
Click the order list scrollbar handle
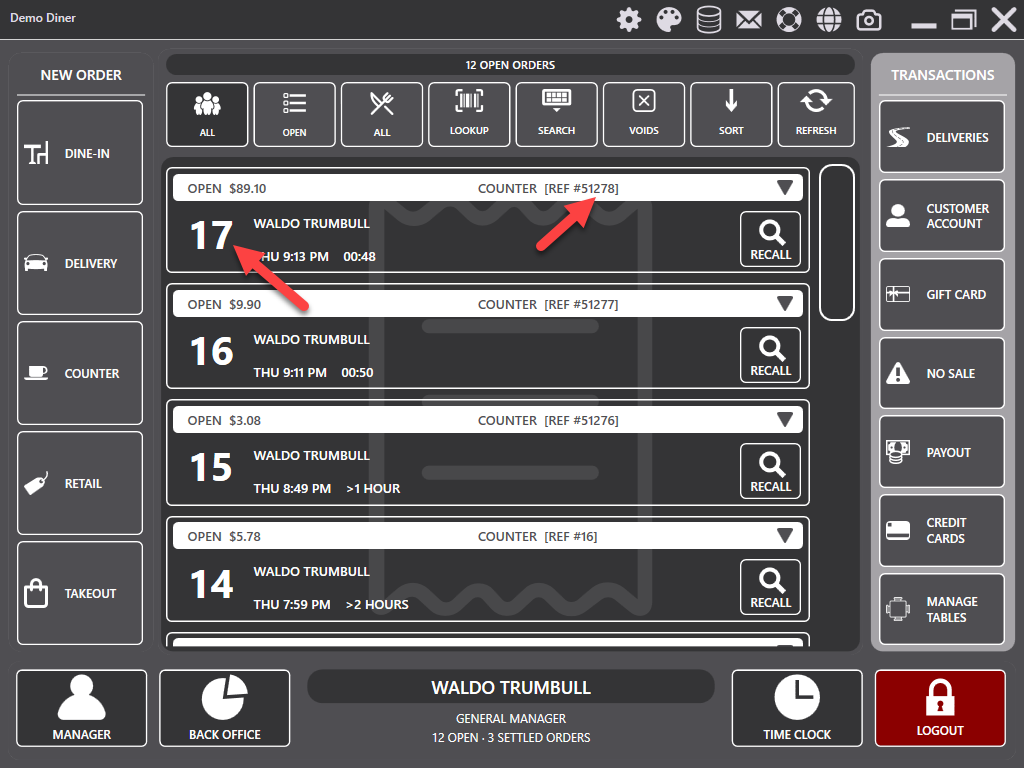click(x=836, y=243)
